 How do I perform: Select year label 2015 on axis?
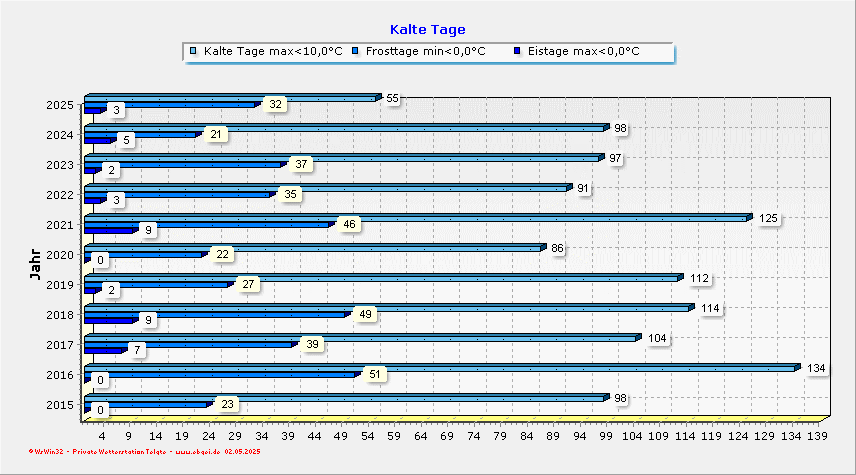coord(60,405)
